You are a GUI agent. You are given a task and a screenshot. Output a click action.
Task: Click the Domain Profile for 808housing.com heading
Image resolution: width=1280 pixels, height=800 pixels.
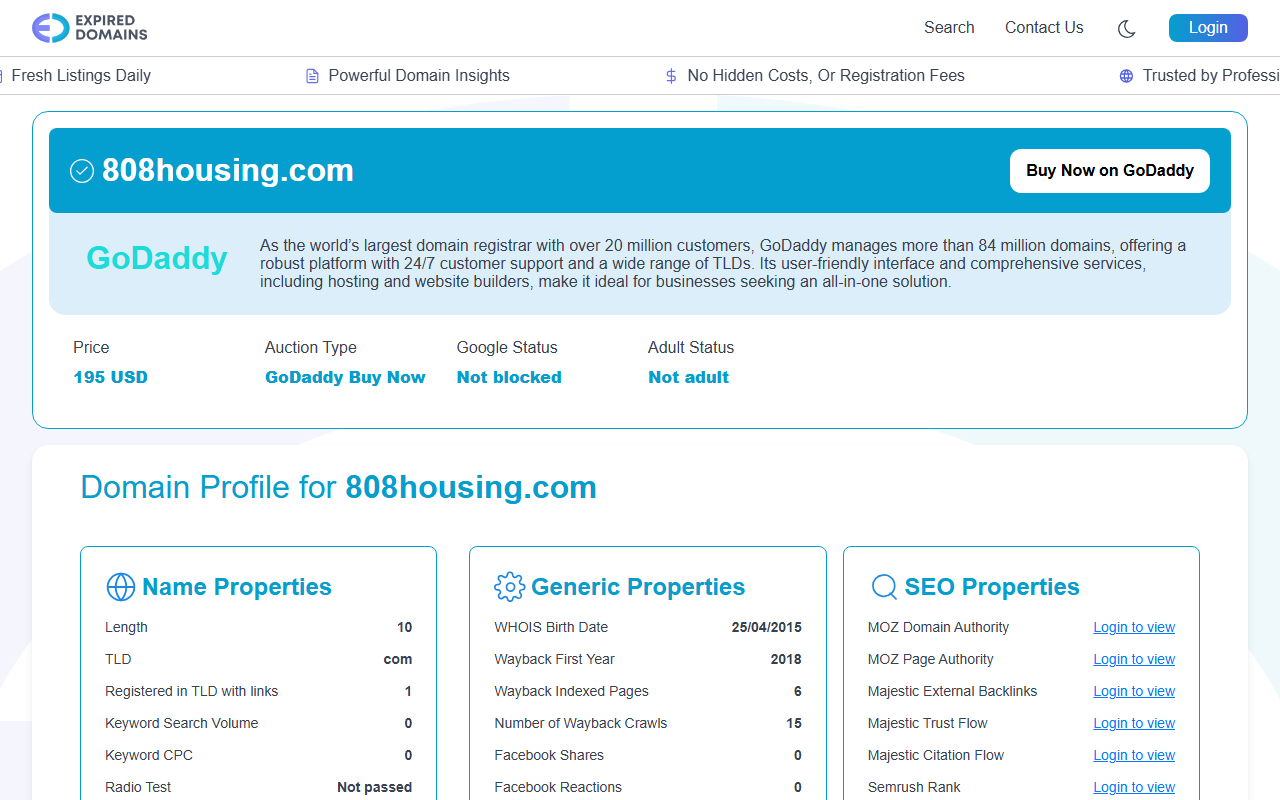pos(339,487)
